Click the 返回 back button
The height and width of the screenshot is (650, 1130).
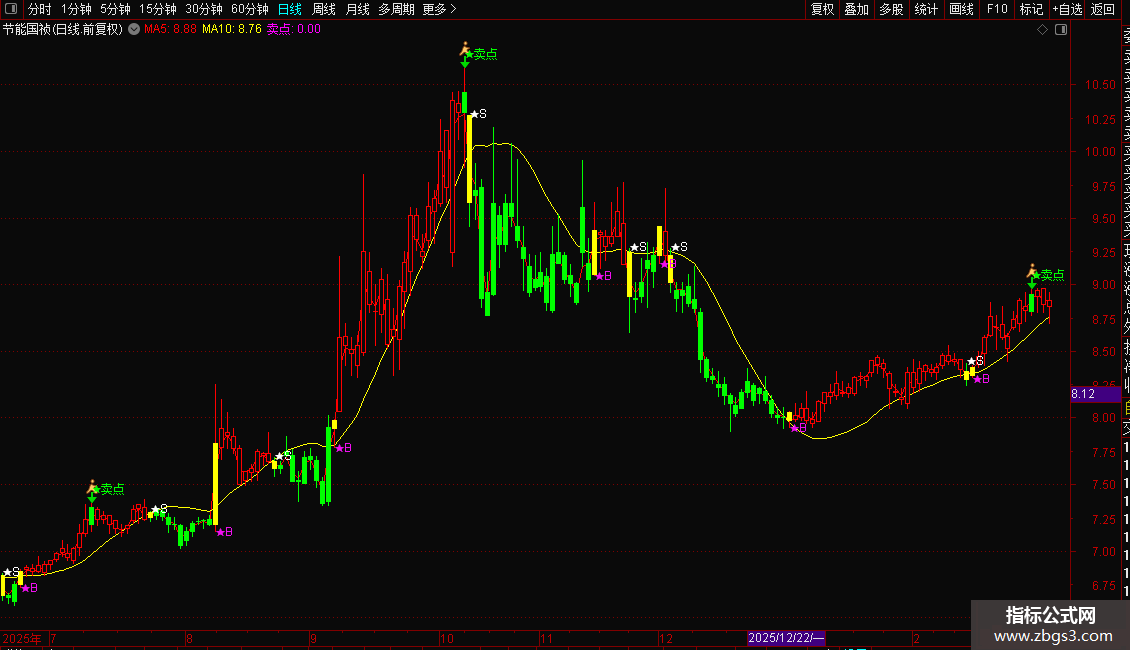(1103, 9)
